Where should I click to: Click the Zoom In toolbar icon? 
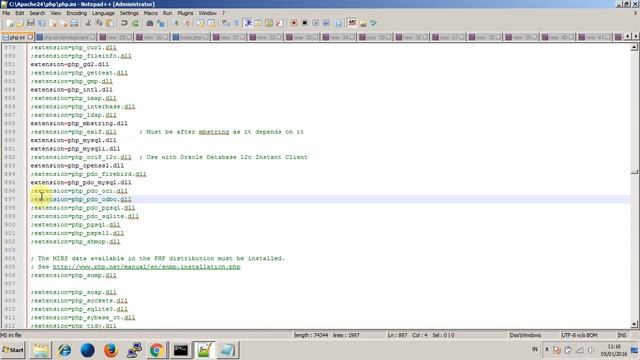click(176, 23)
